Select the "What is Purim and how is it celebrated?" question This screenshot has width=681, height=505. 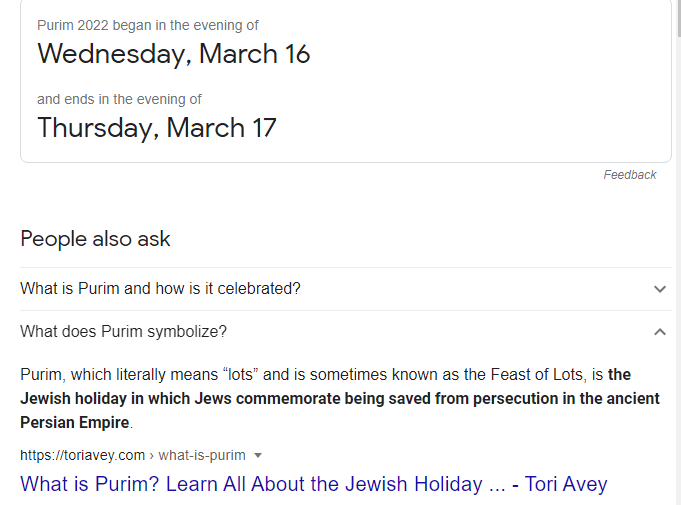[x=160, y=289]
